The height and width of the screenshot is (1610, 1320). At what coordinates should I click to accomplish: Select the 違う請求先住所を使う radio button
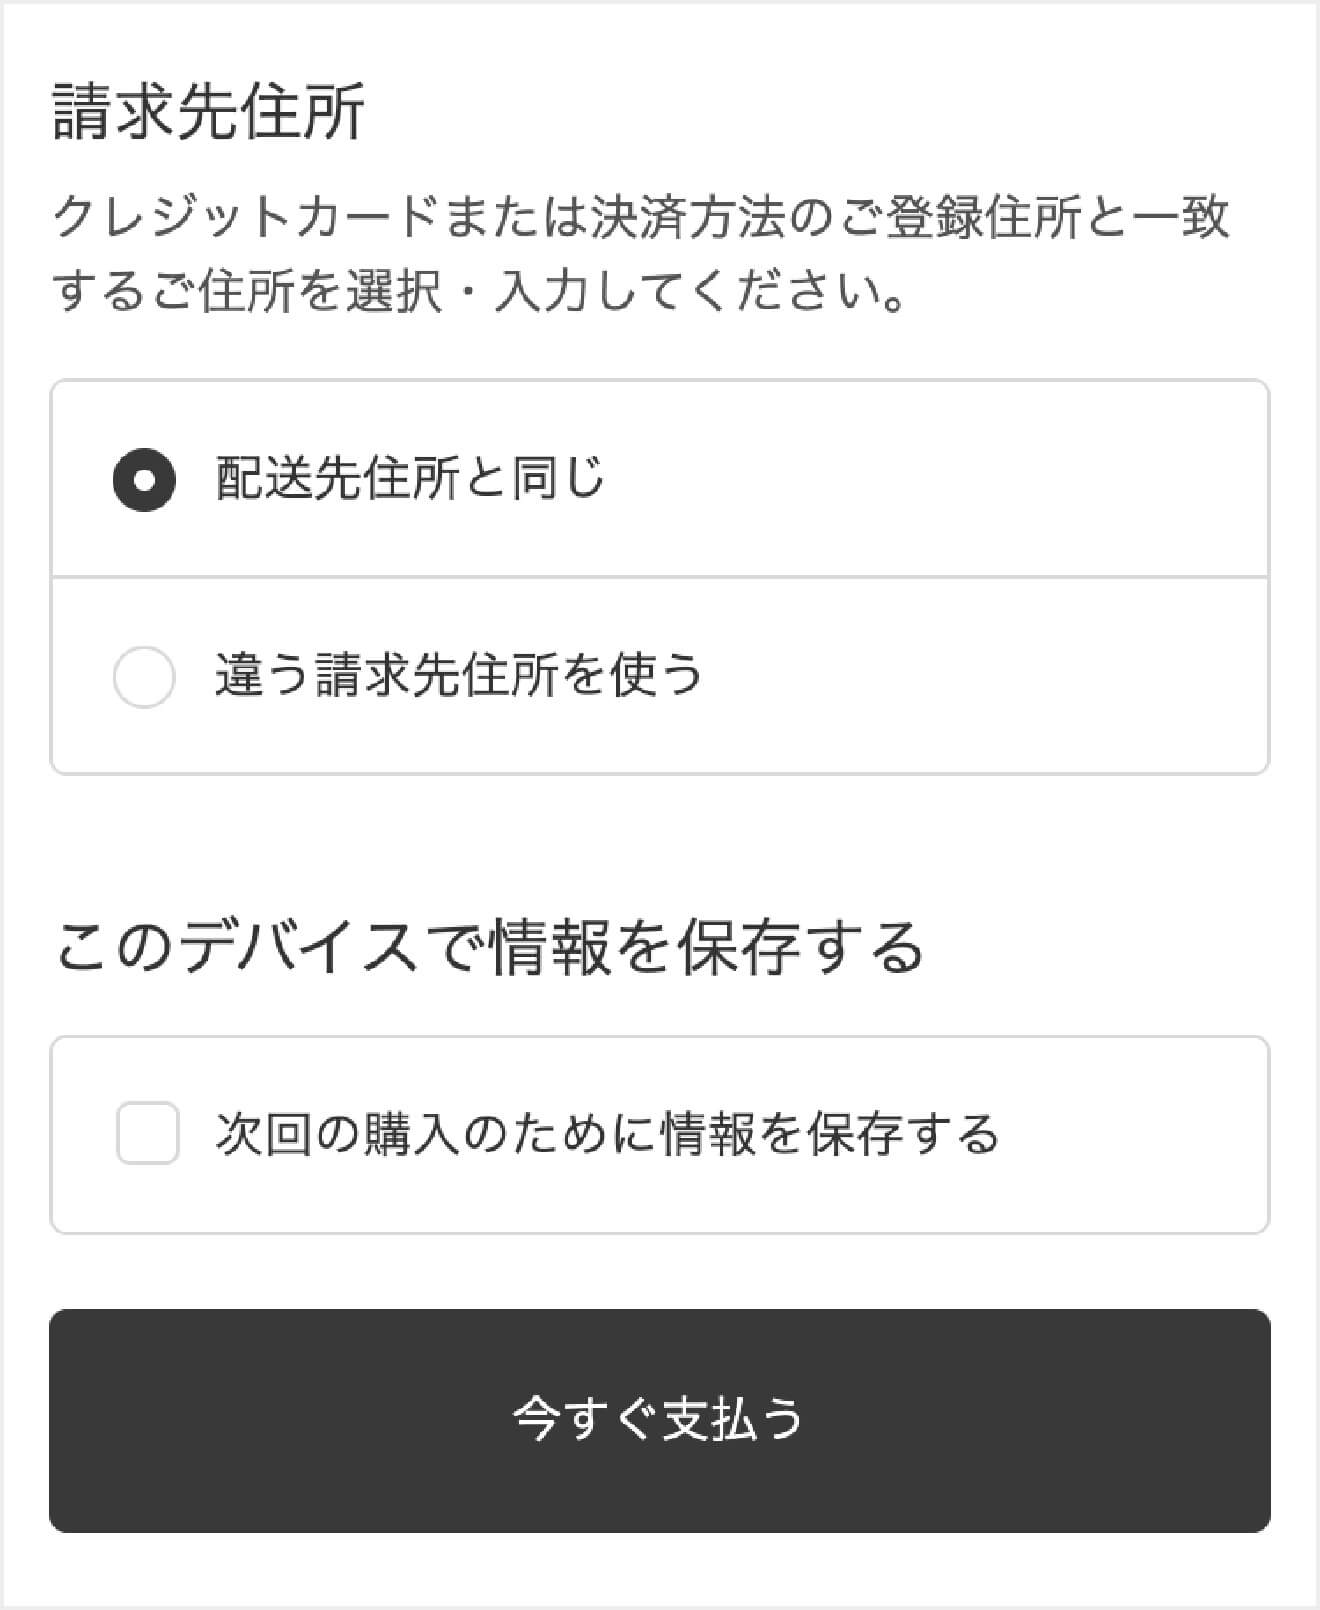[x=145, y=677]
